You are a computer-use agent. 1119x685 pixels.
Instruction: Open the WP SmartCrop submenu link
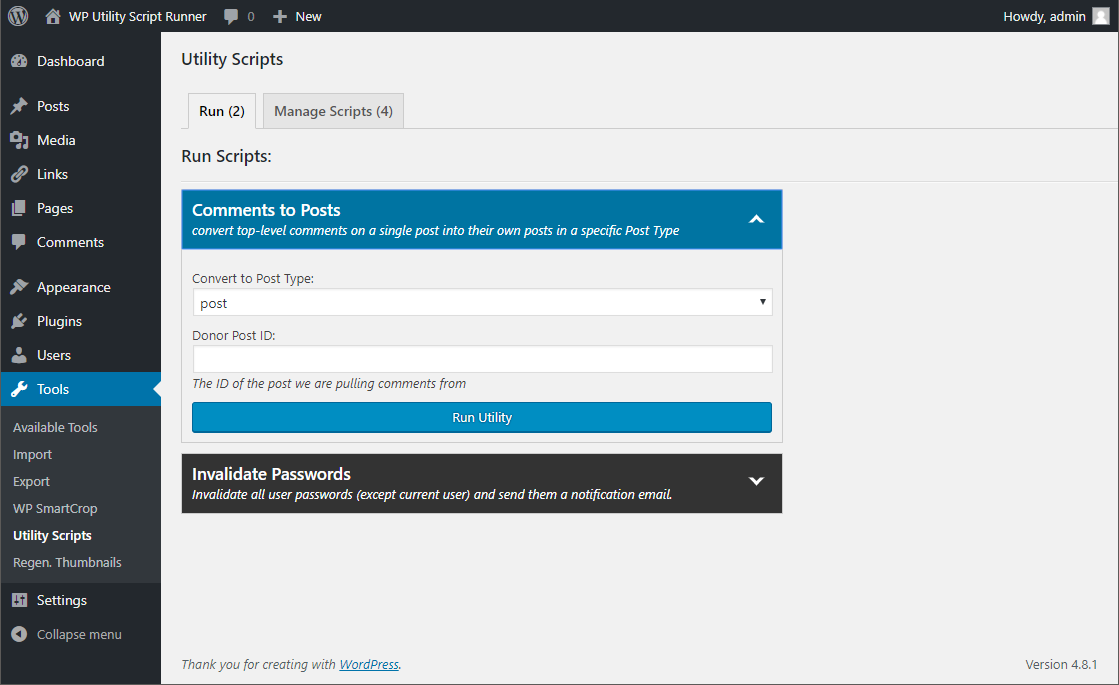click(55, 509)
